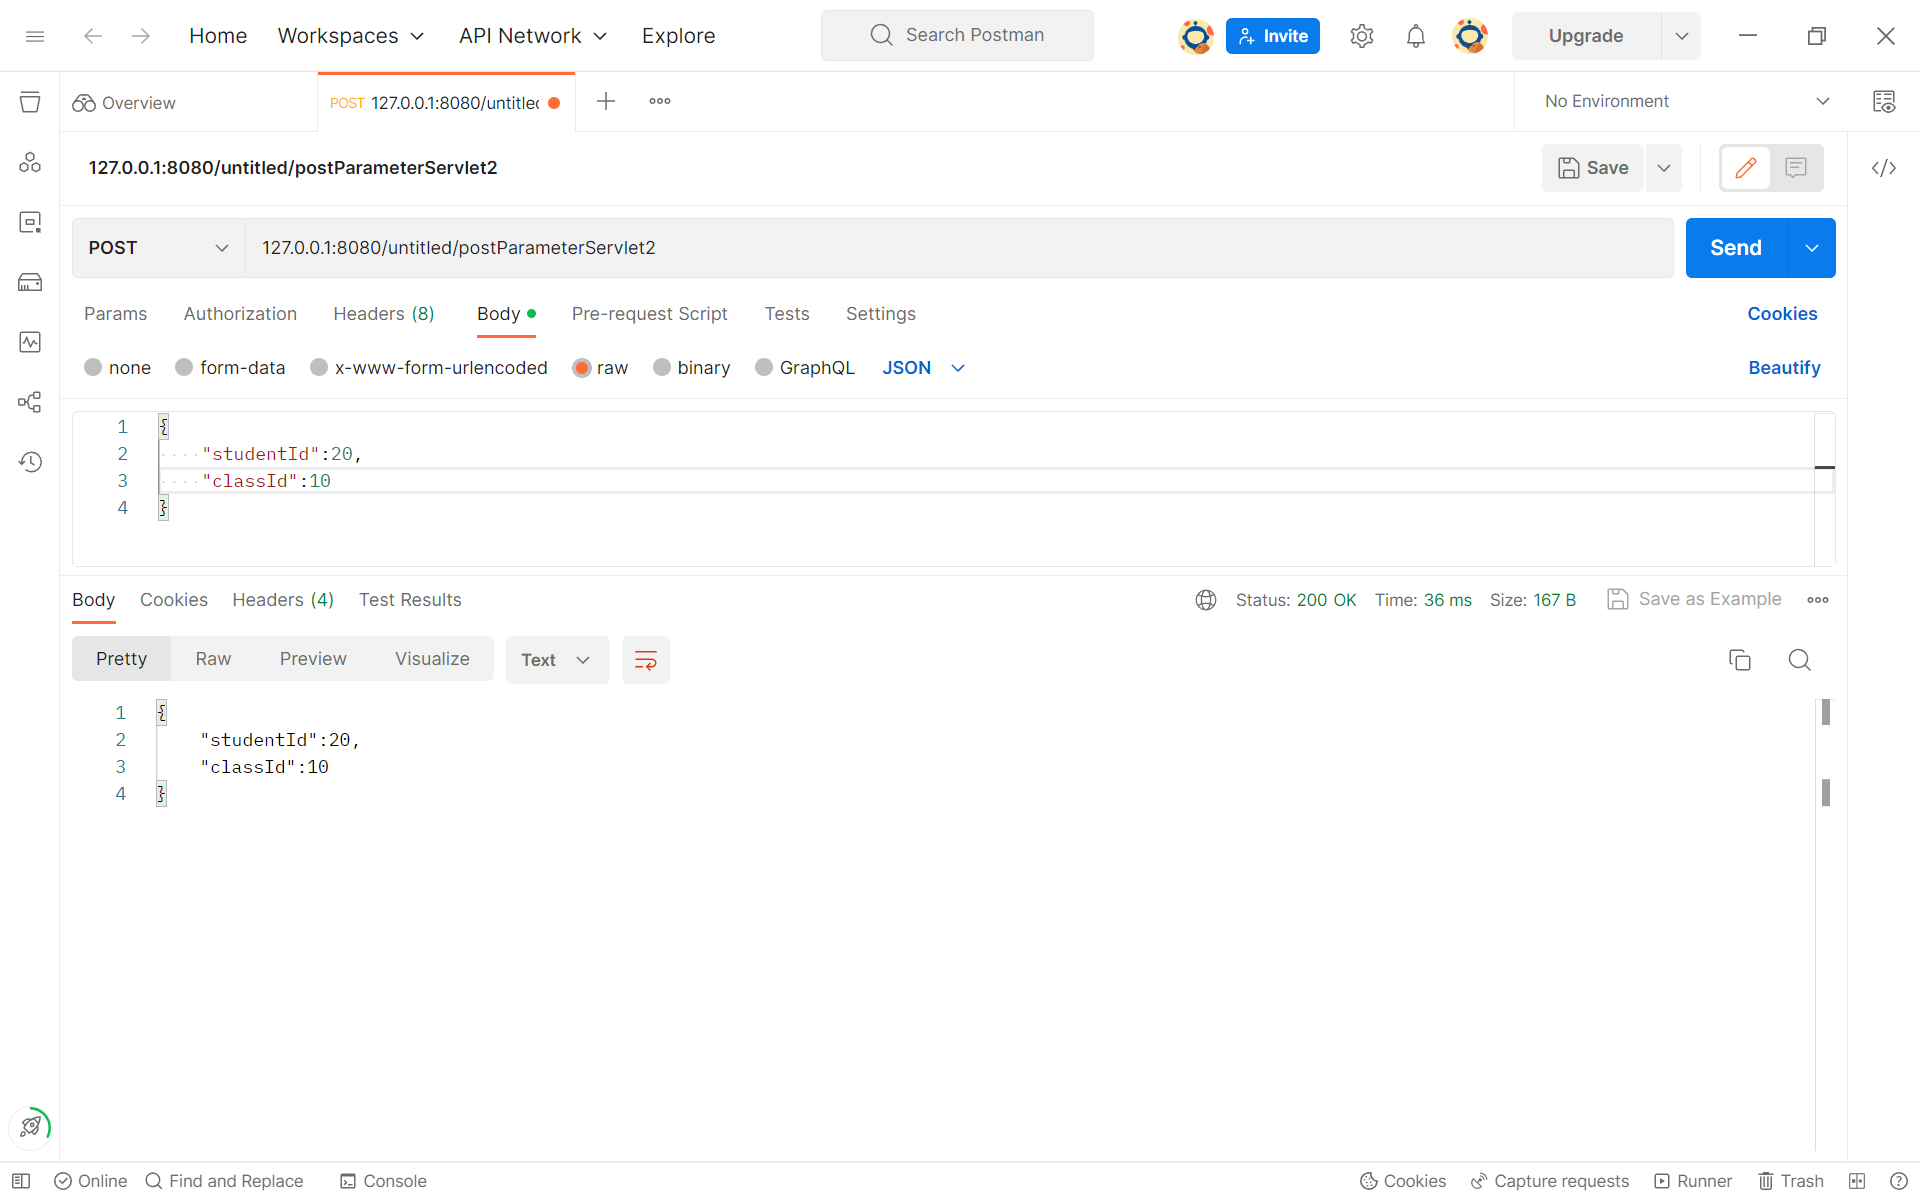Go back with the left arrow
1920x1198 pixels.
click(x=93, y=36)
